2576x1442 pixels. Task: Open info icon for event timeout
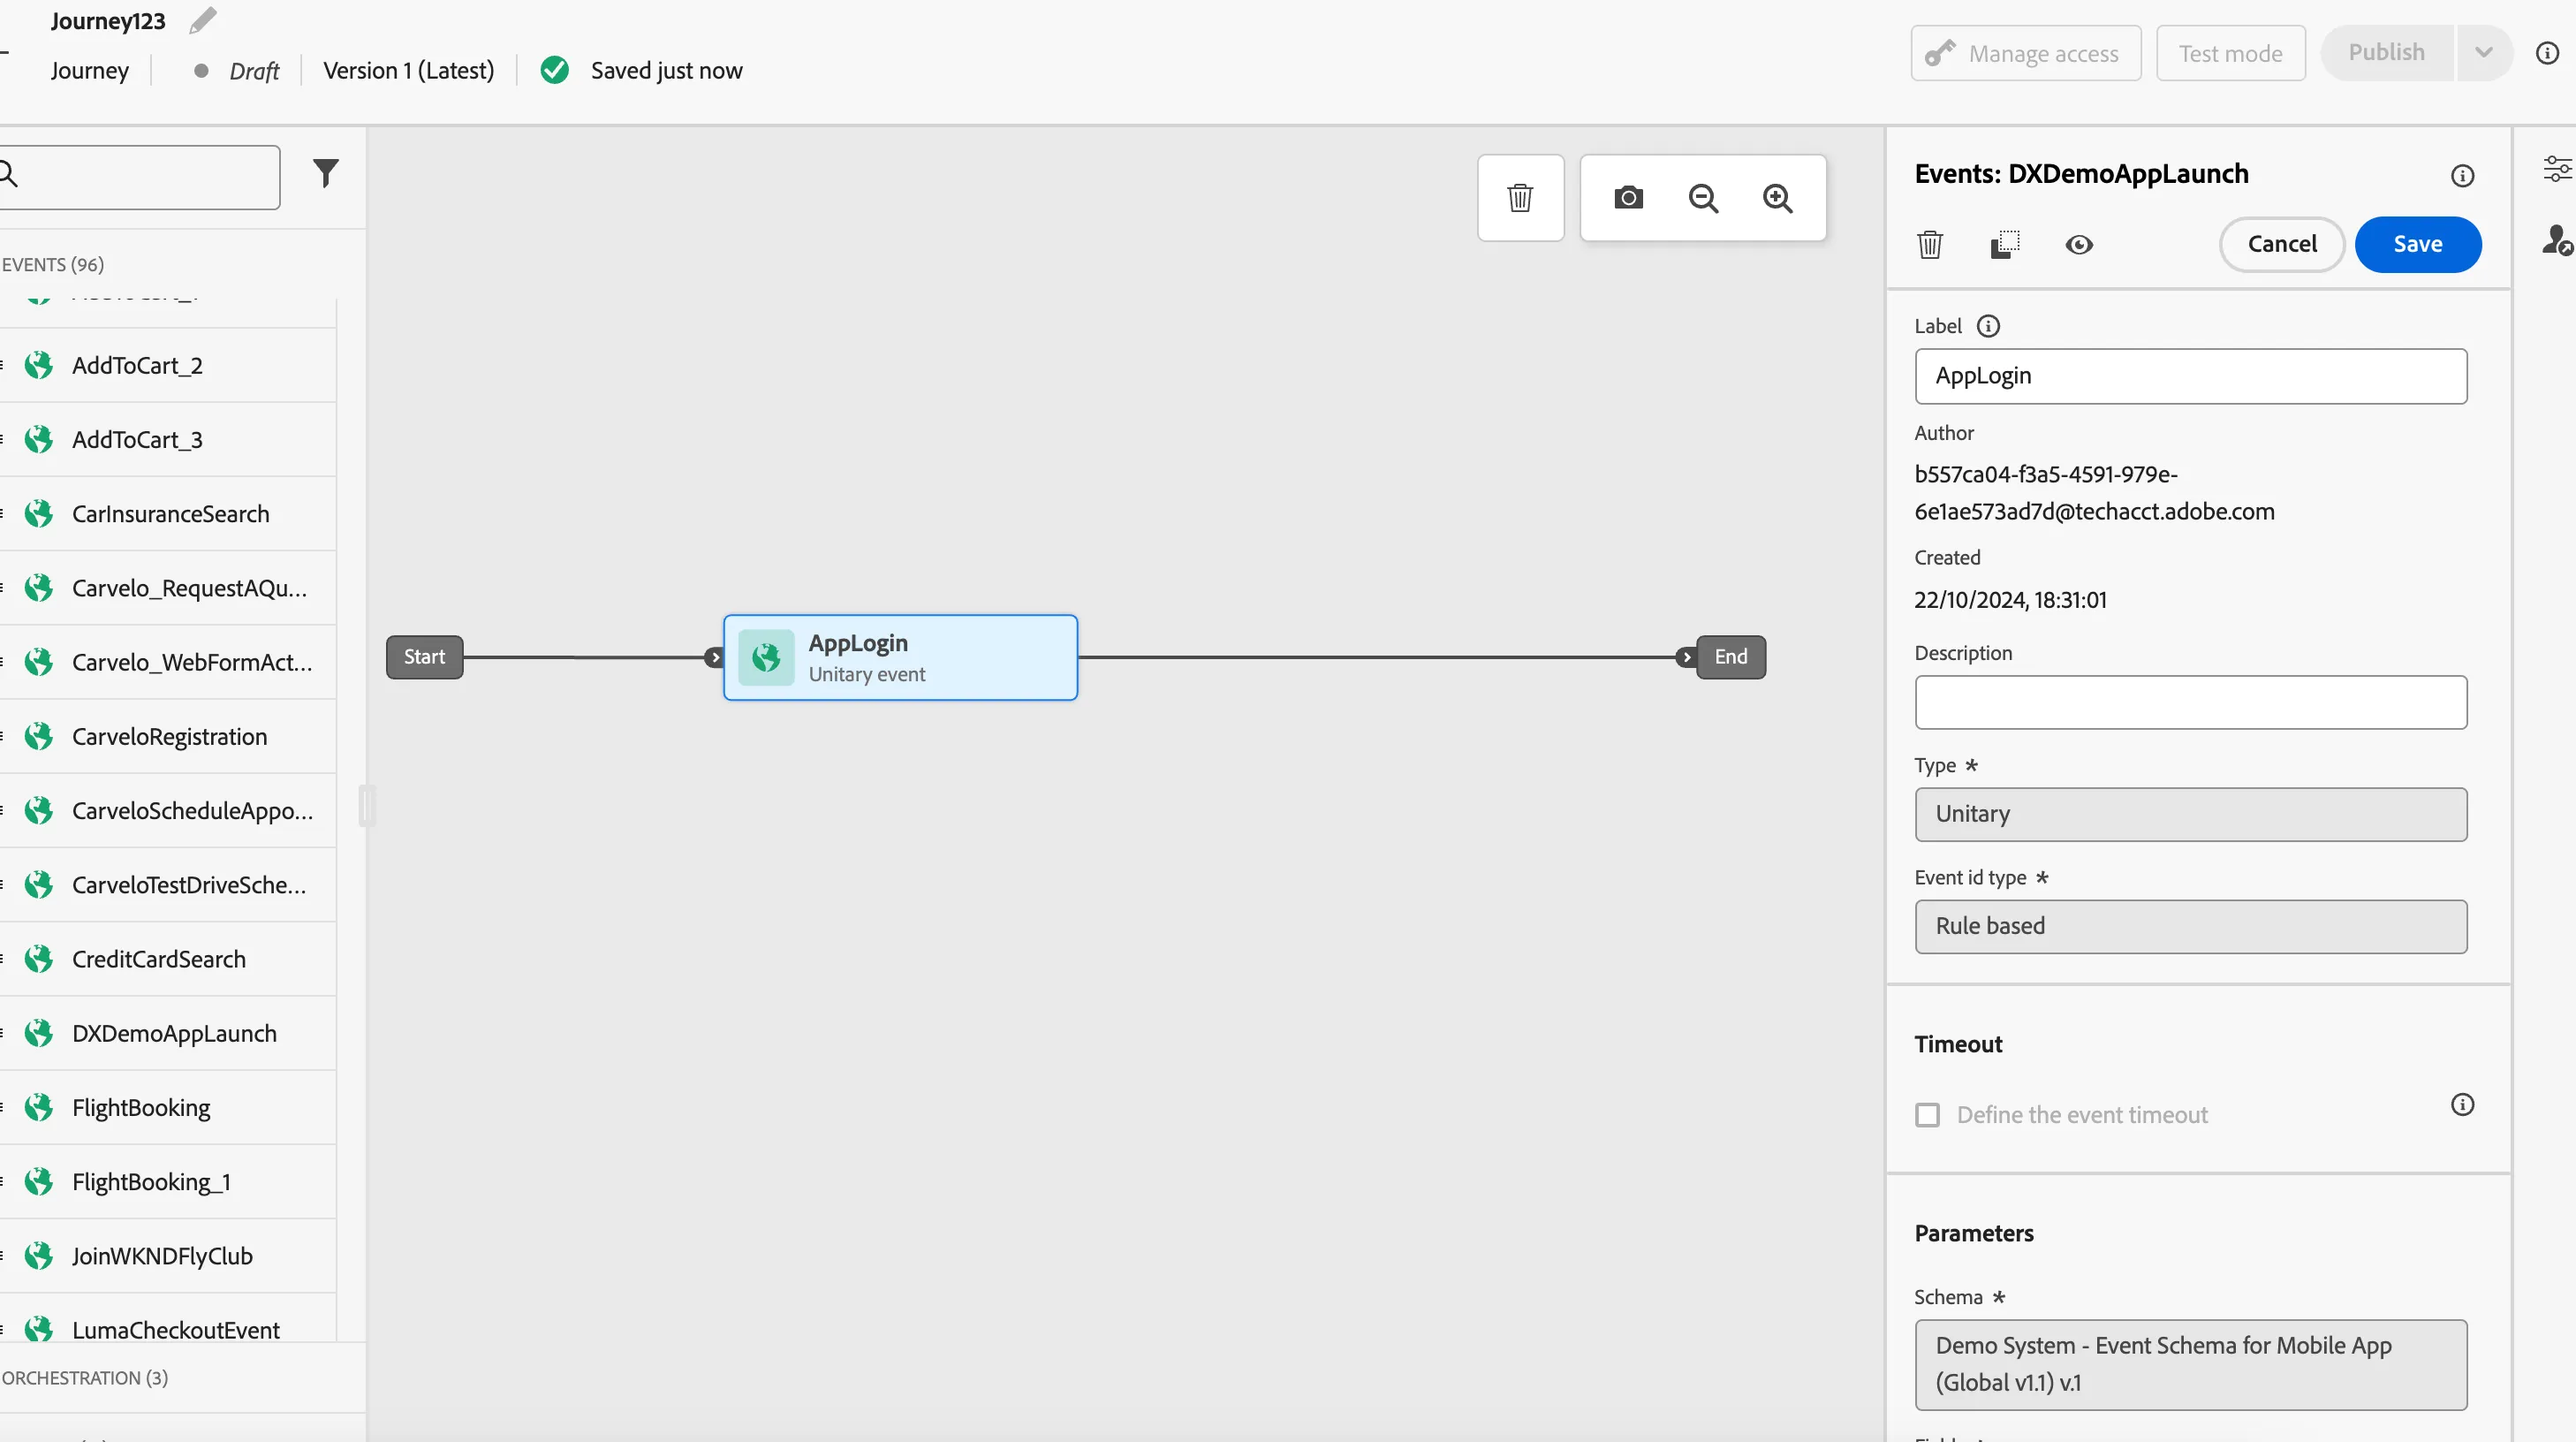(x=2462, y=1104)
